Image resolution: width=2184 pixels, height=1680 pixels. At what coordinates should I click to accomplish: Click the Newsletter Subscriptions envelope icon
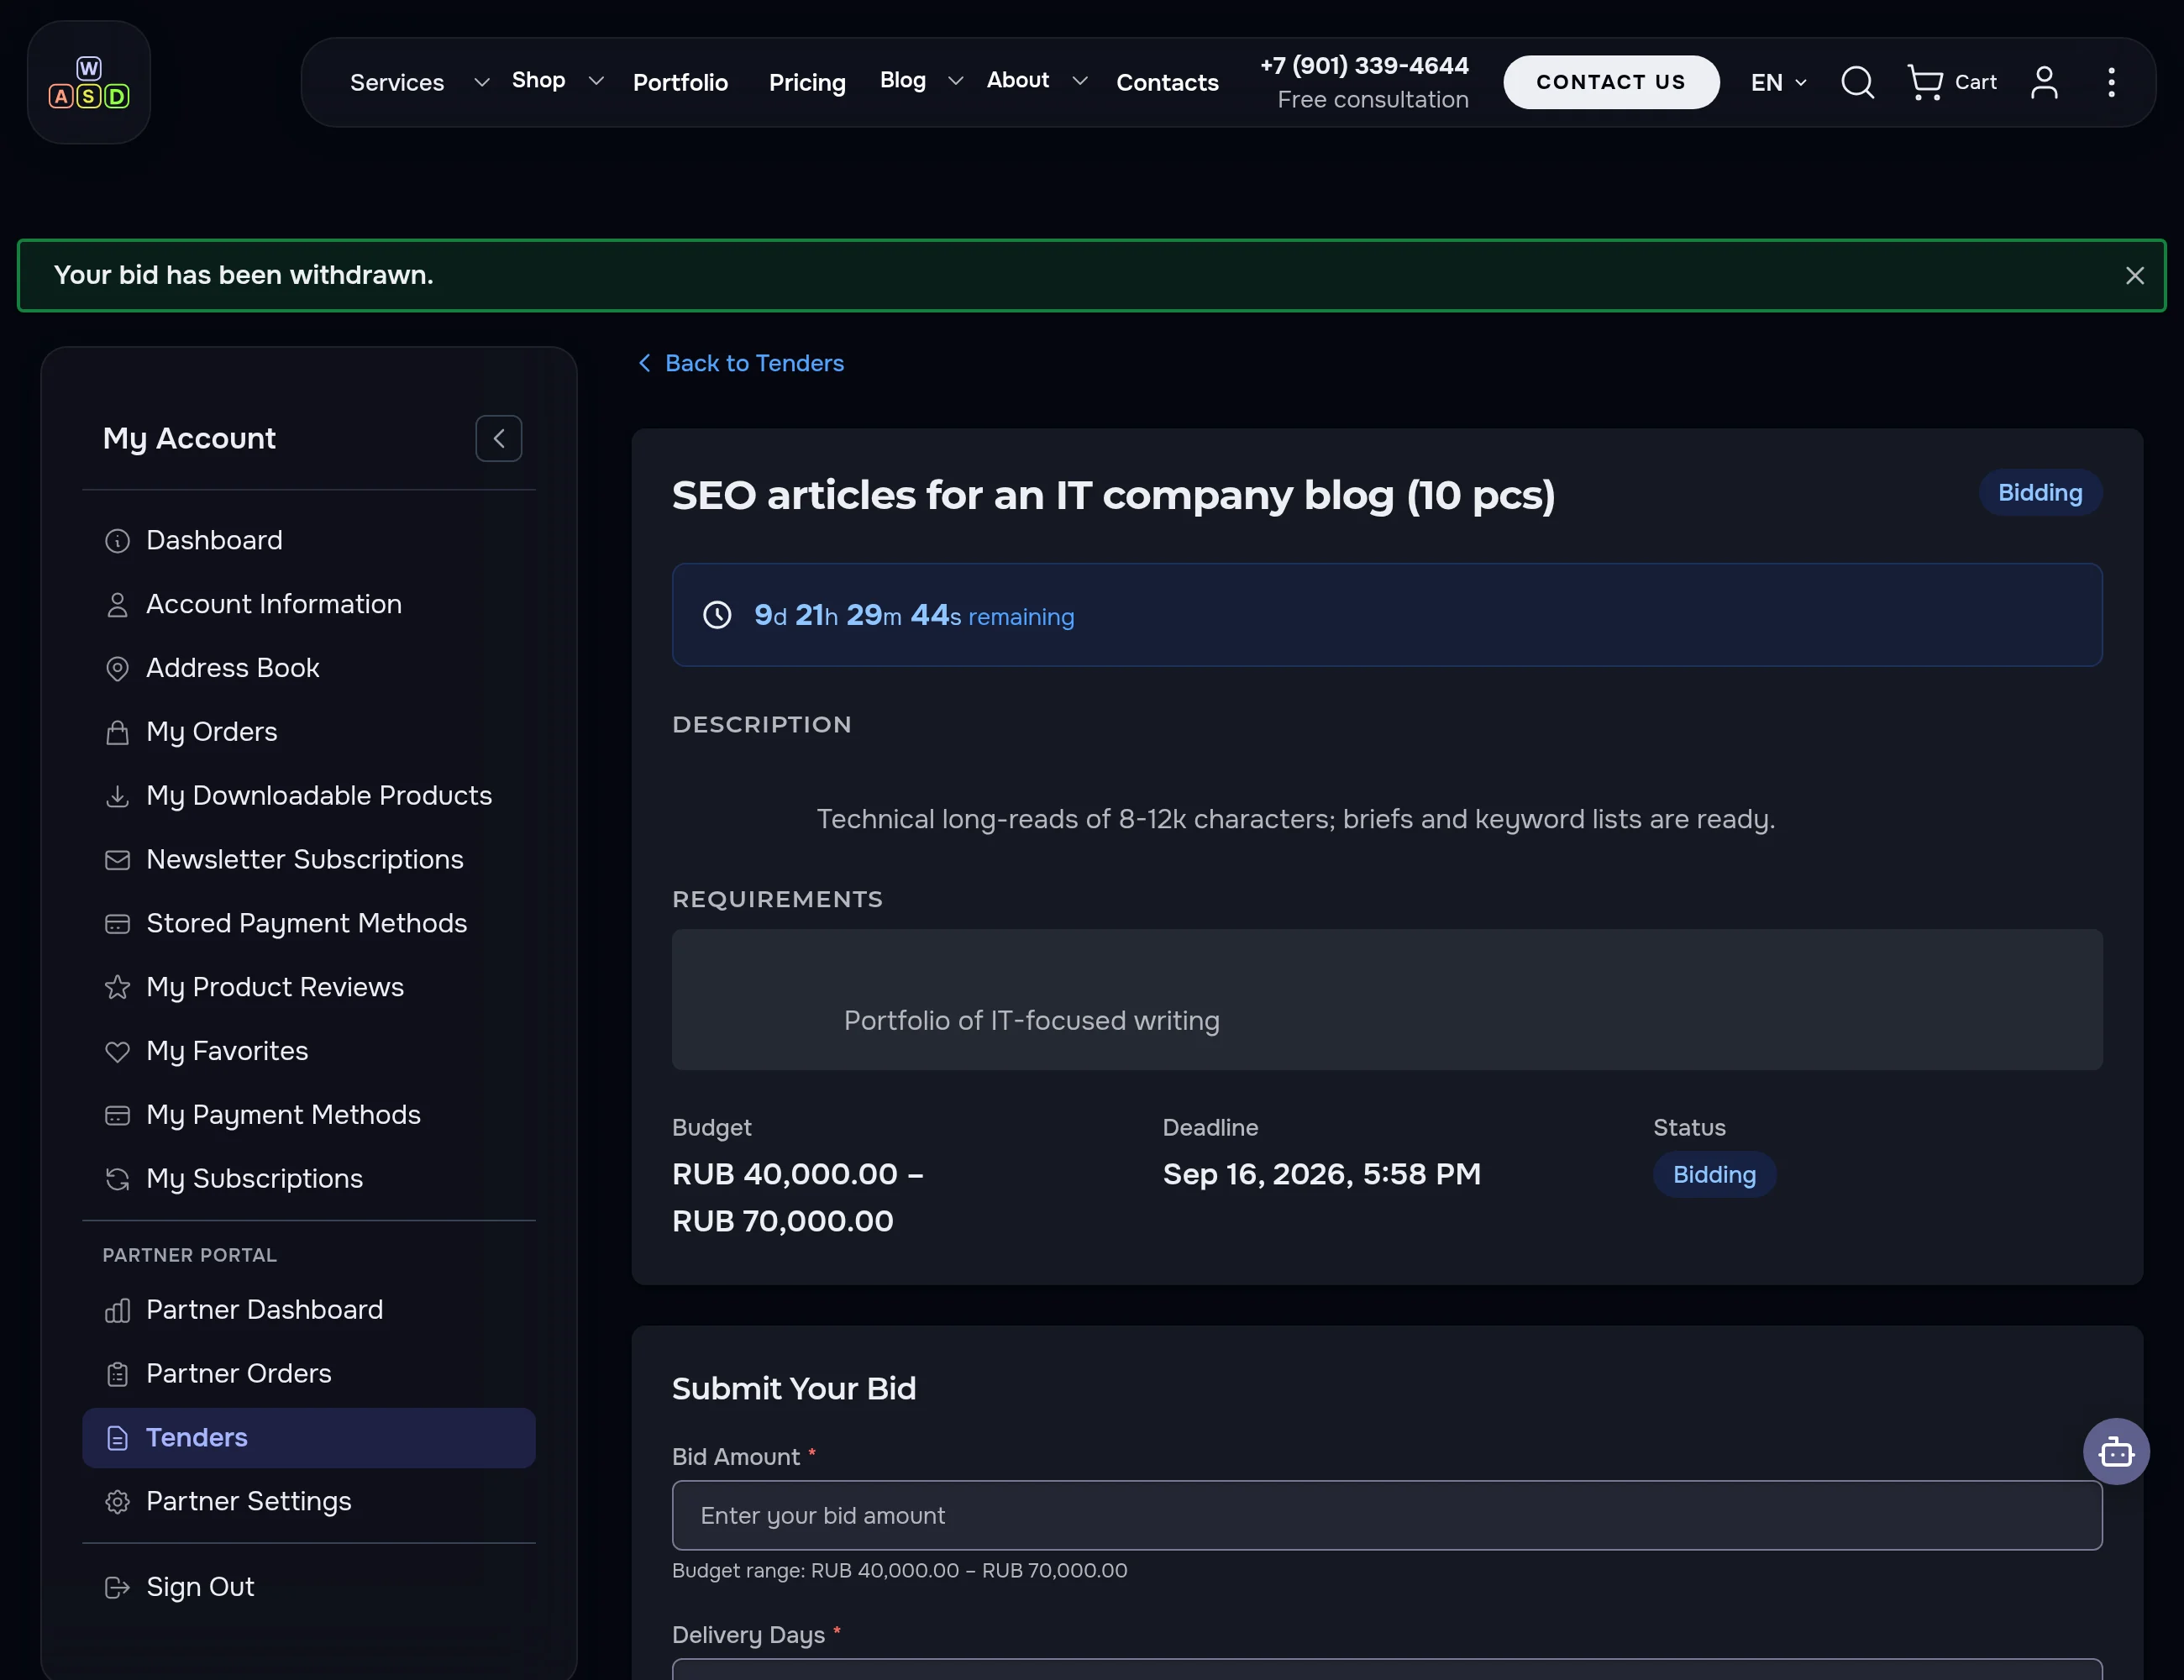[x=117, y=860]
